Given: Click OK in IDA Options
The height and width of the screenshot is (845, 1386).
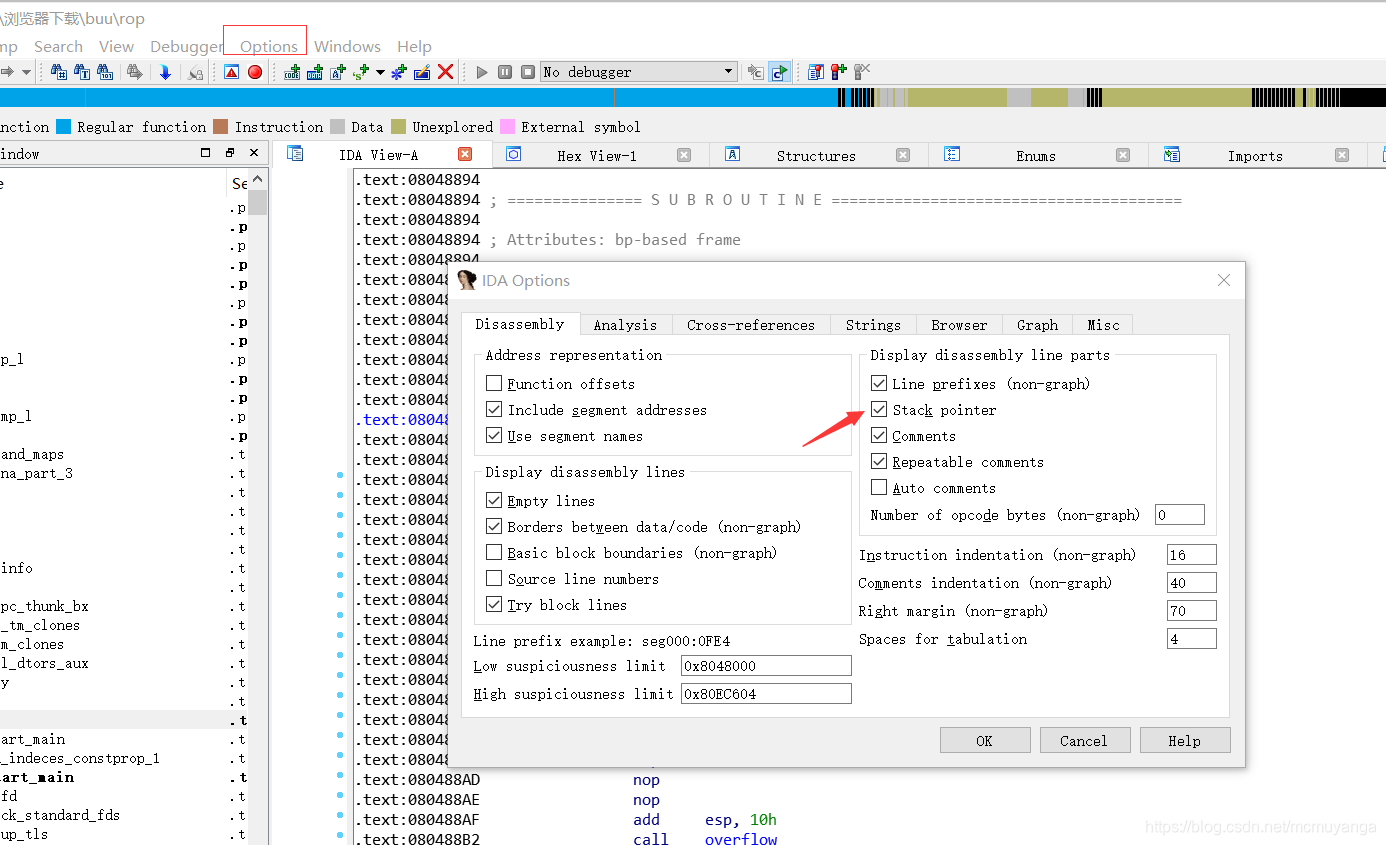Looking at the screenshot, I should (985, 740).
